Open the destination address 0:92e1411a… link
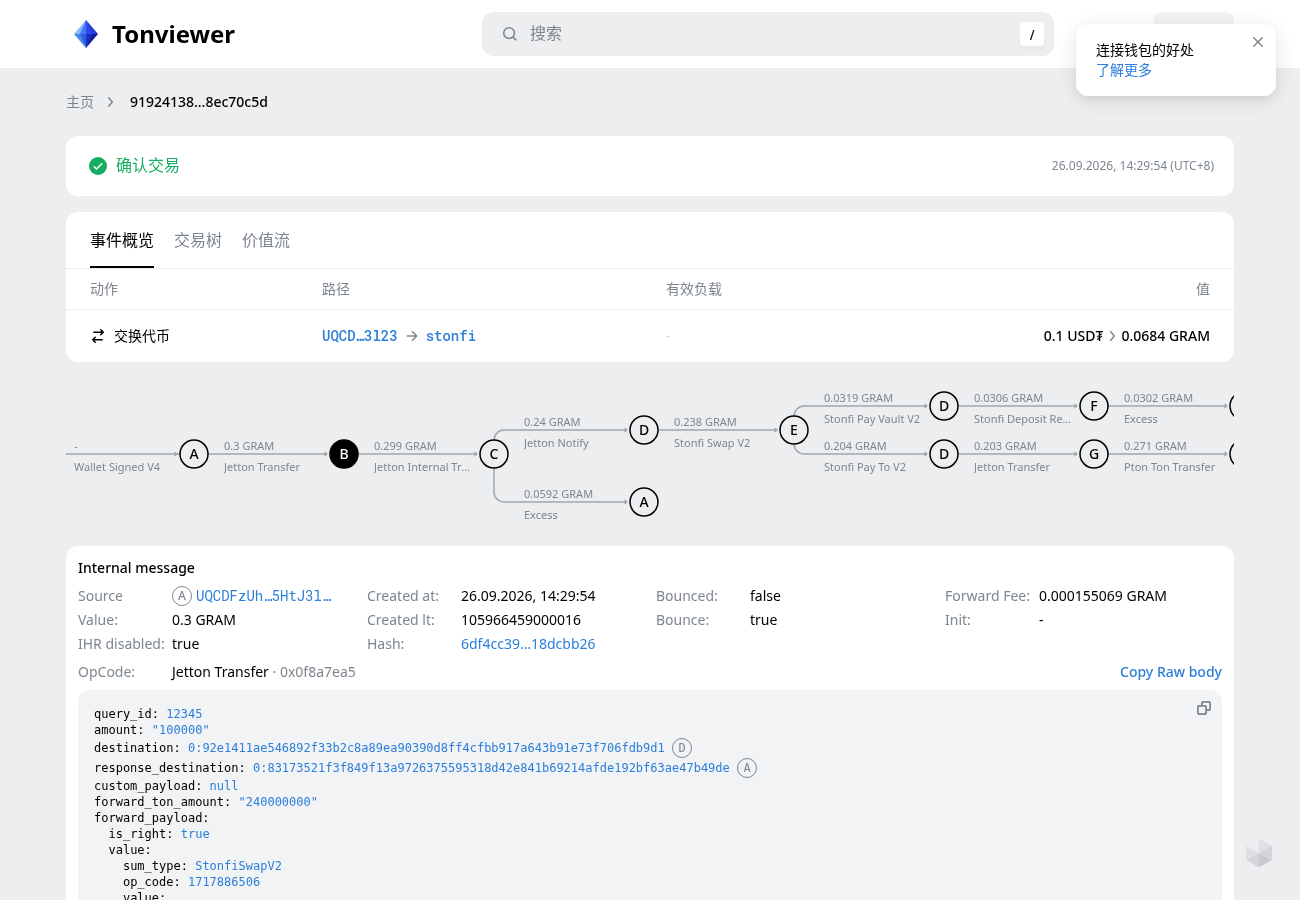Image resolution: width=1300 pixels, height=900 pixels. point(427,748)
